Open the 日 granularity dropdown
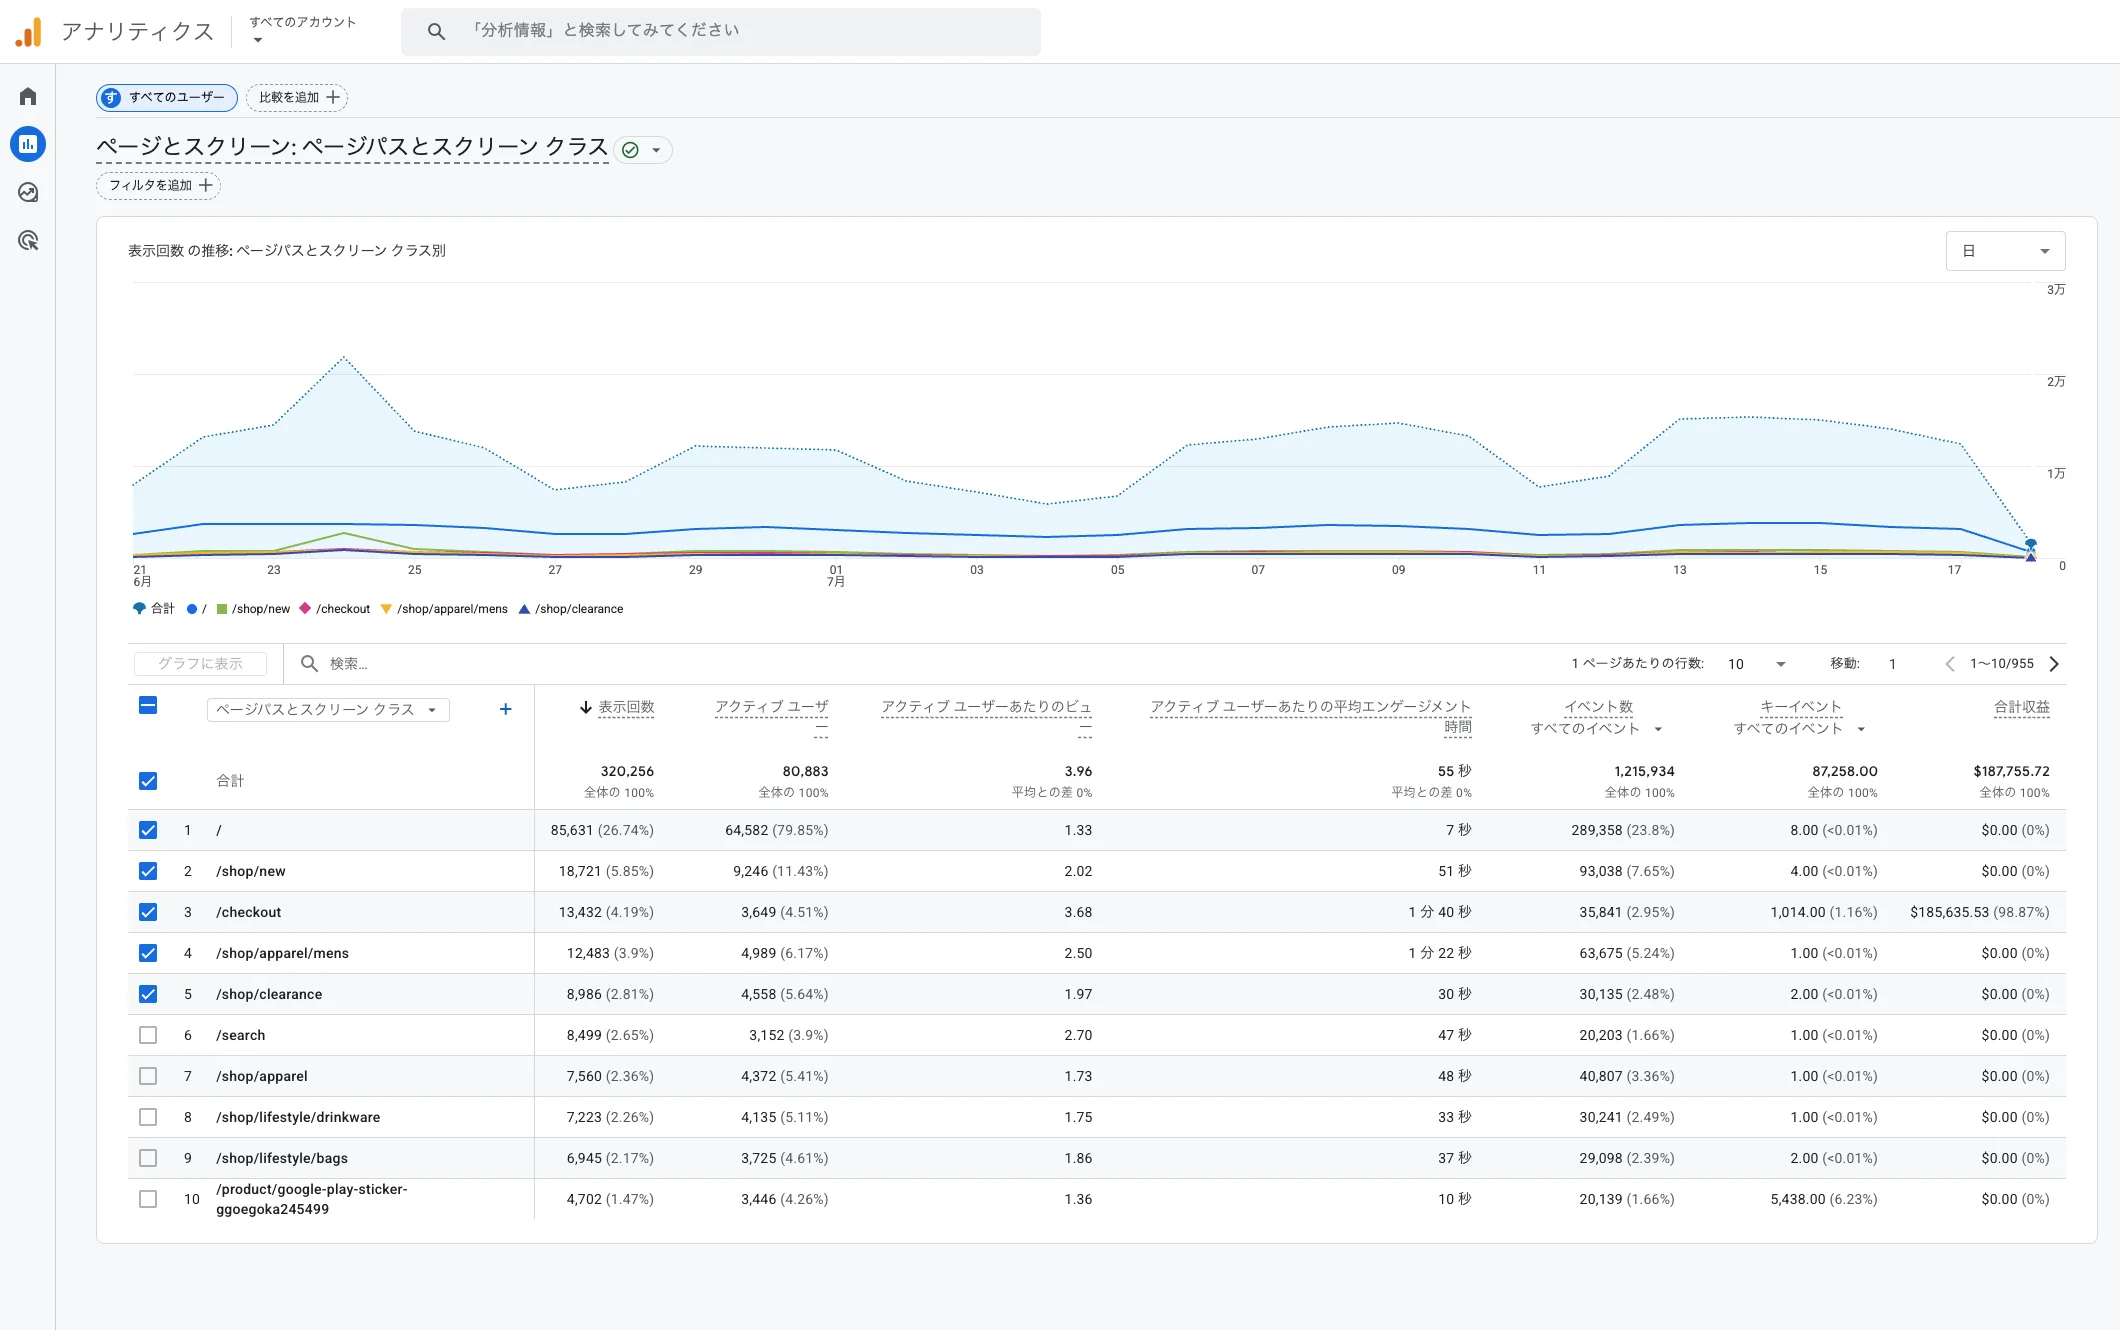Screen dimensions: 2120x1330 pos(2005,251)
